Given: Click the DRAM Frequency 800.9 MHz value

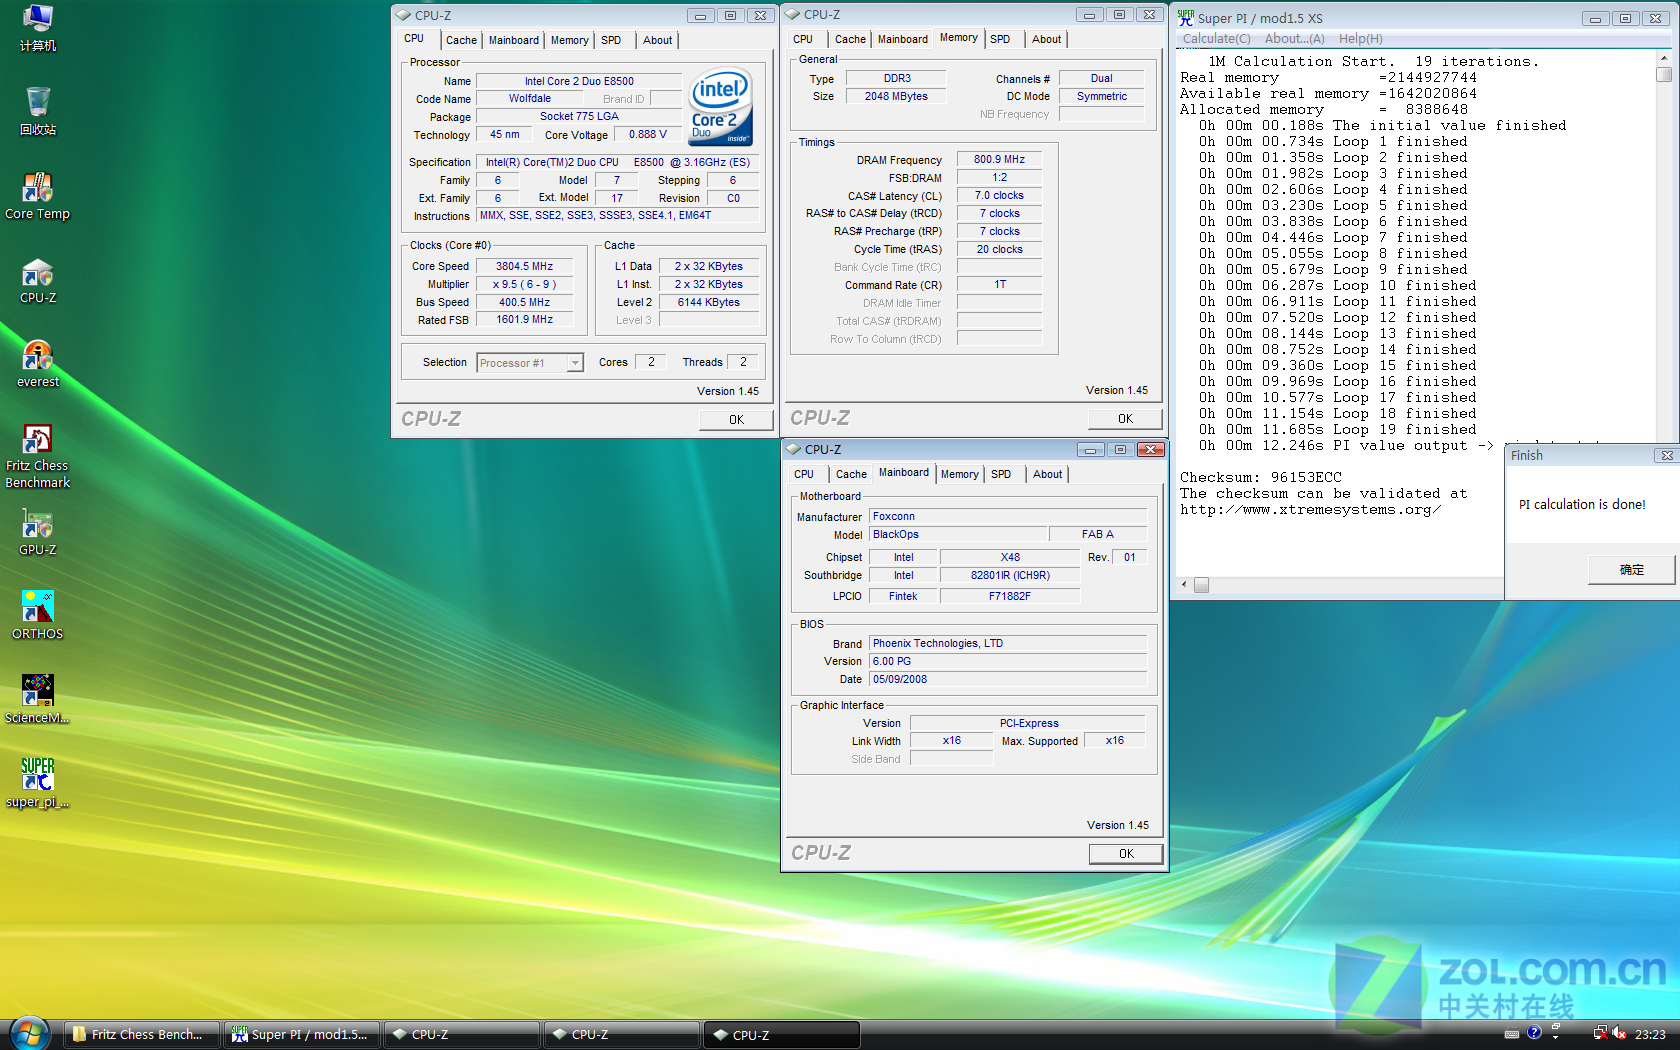Looking at the screenshot, I should 999,159.
